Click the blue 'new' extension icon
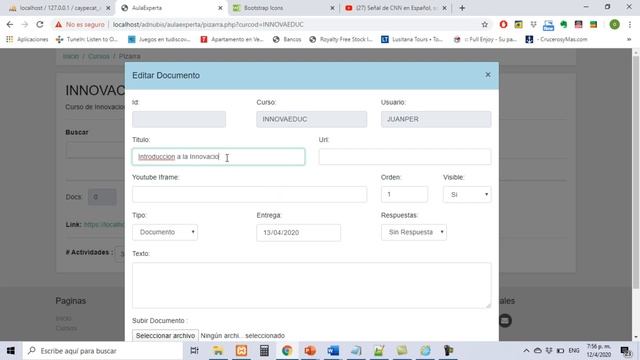The image size is (640, 360). pyautogui.click(x=548, y=25)
